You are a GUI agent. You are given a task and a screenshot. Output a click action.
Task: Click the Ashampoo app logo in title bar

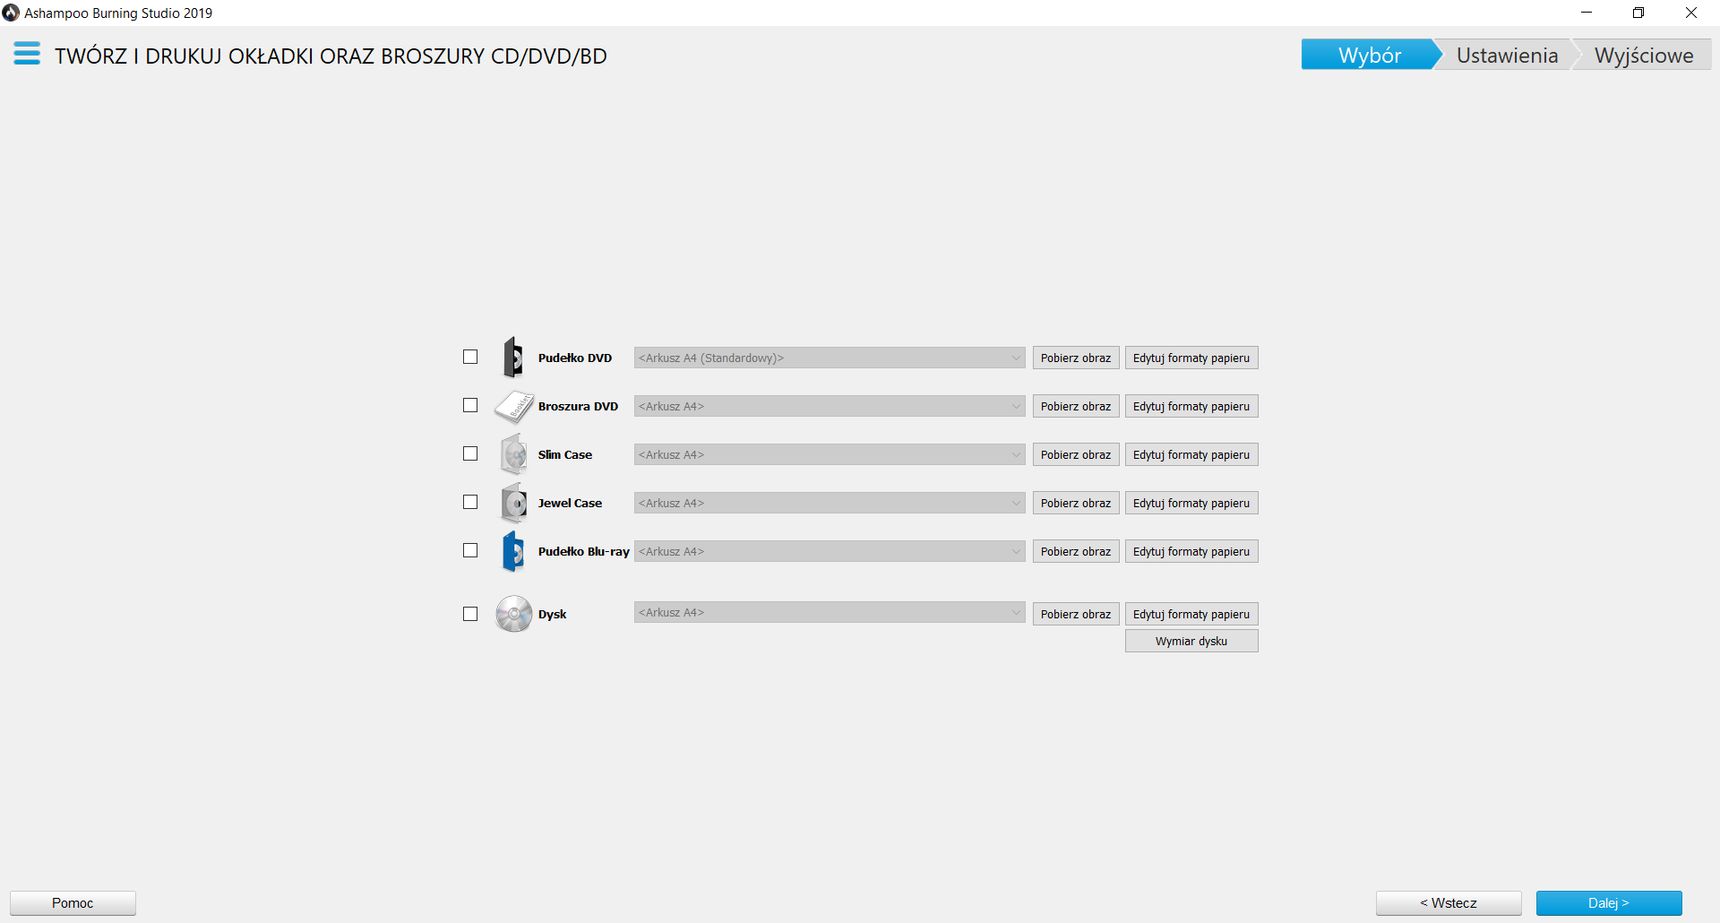coord(11,13)
